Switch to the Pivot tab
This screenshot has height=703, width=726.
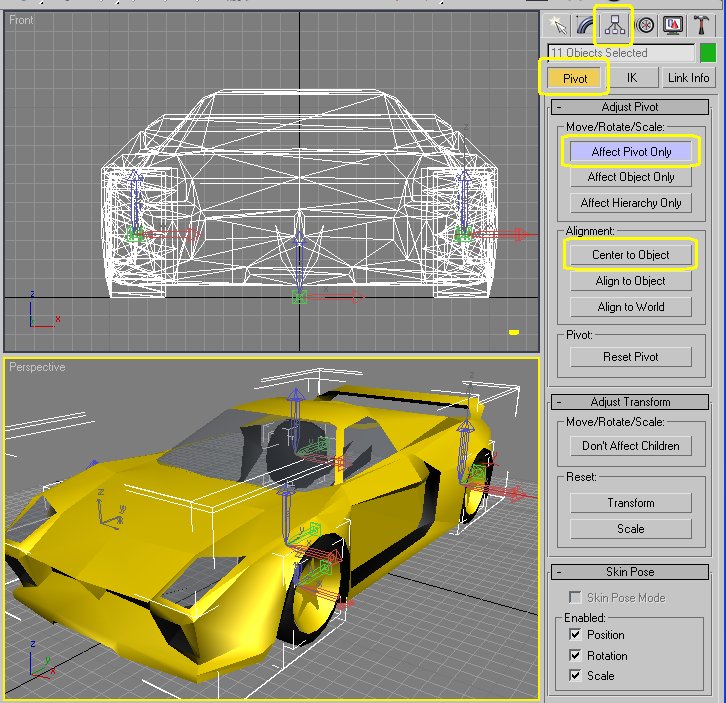[575, 78]
